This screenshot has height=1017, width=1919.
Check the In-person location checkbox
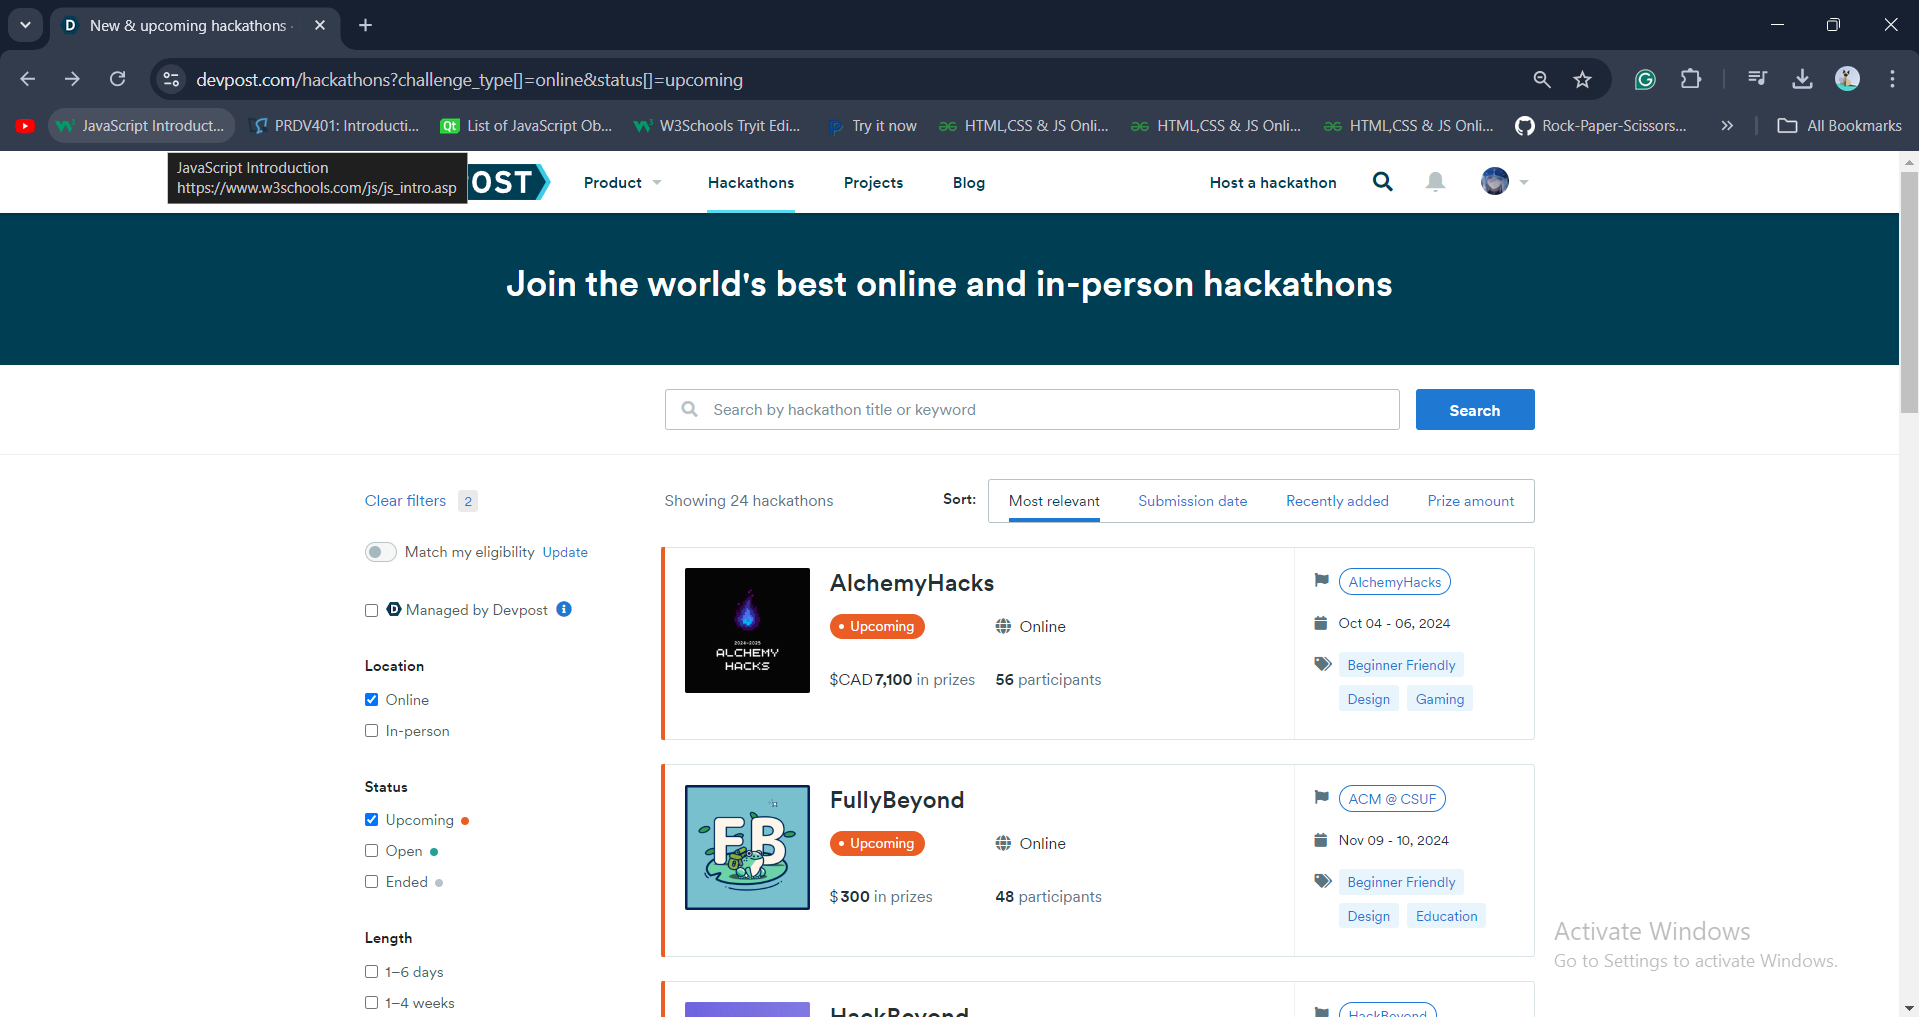[371, 731]
